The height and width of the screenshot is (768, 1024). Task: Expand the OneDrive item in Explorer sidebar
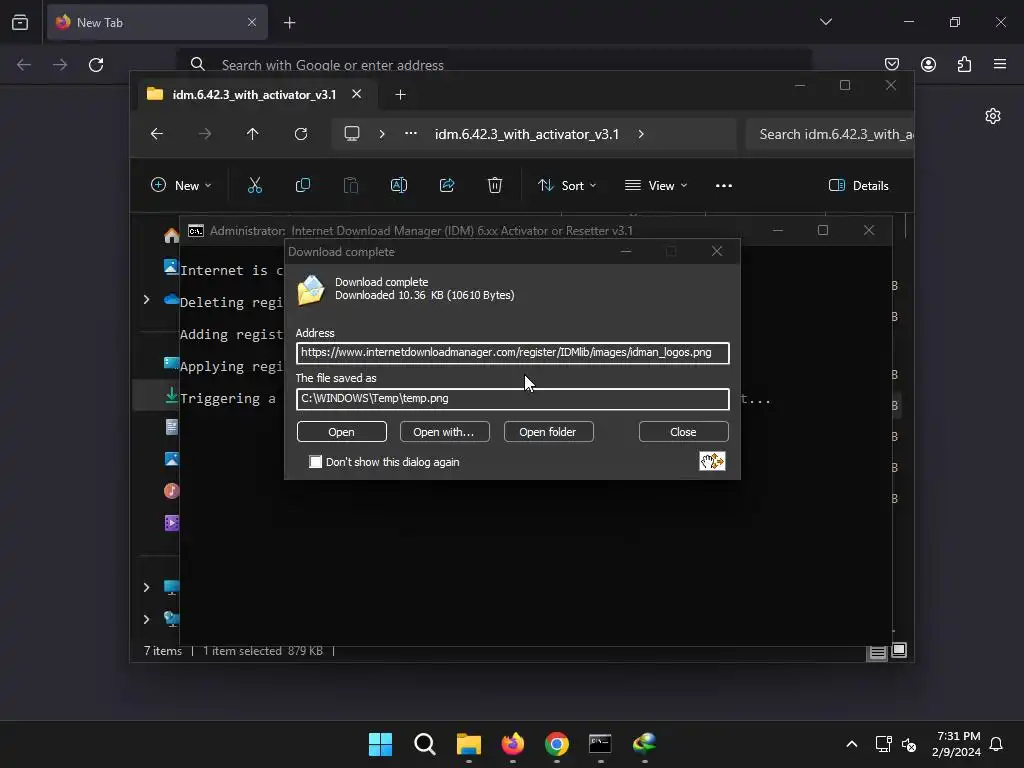(x=147, y=300)
